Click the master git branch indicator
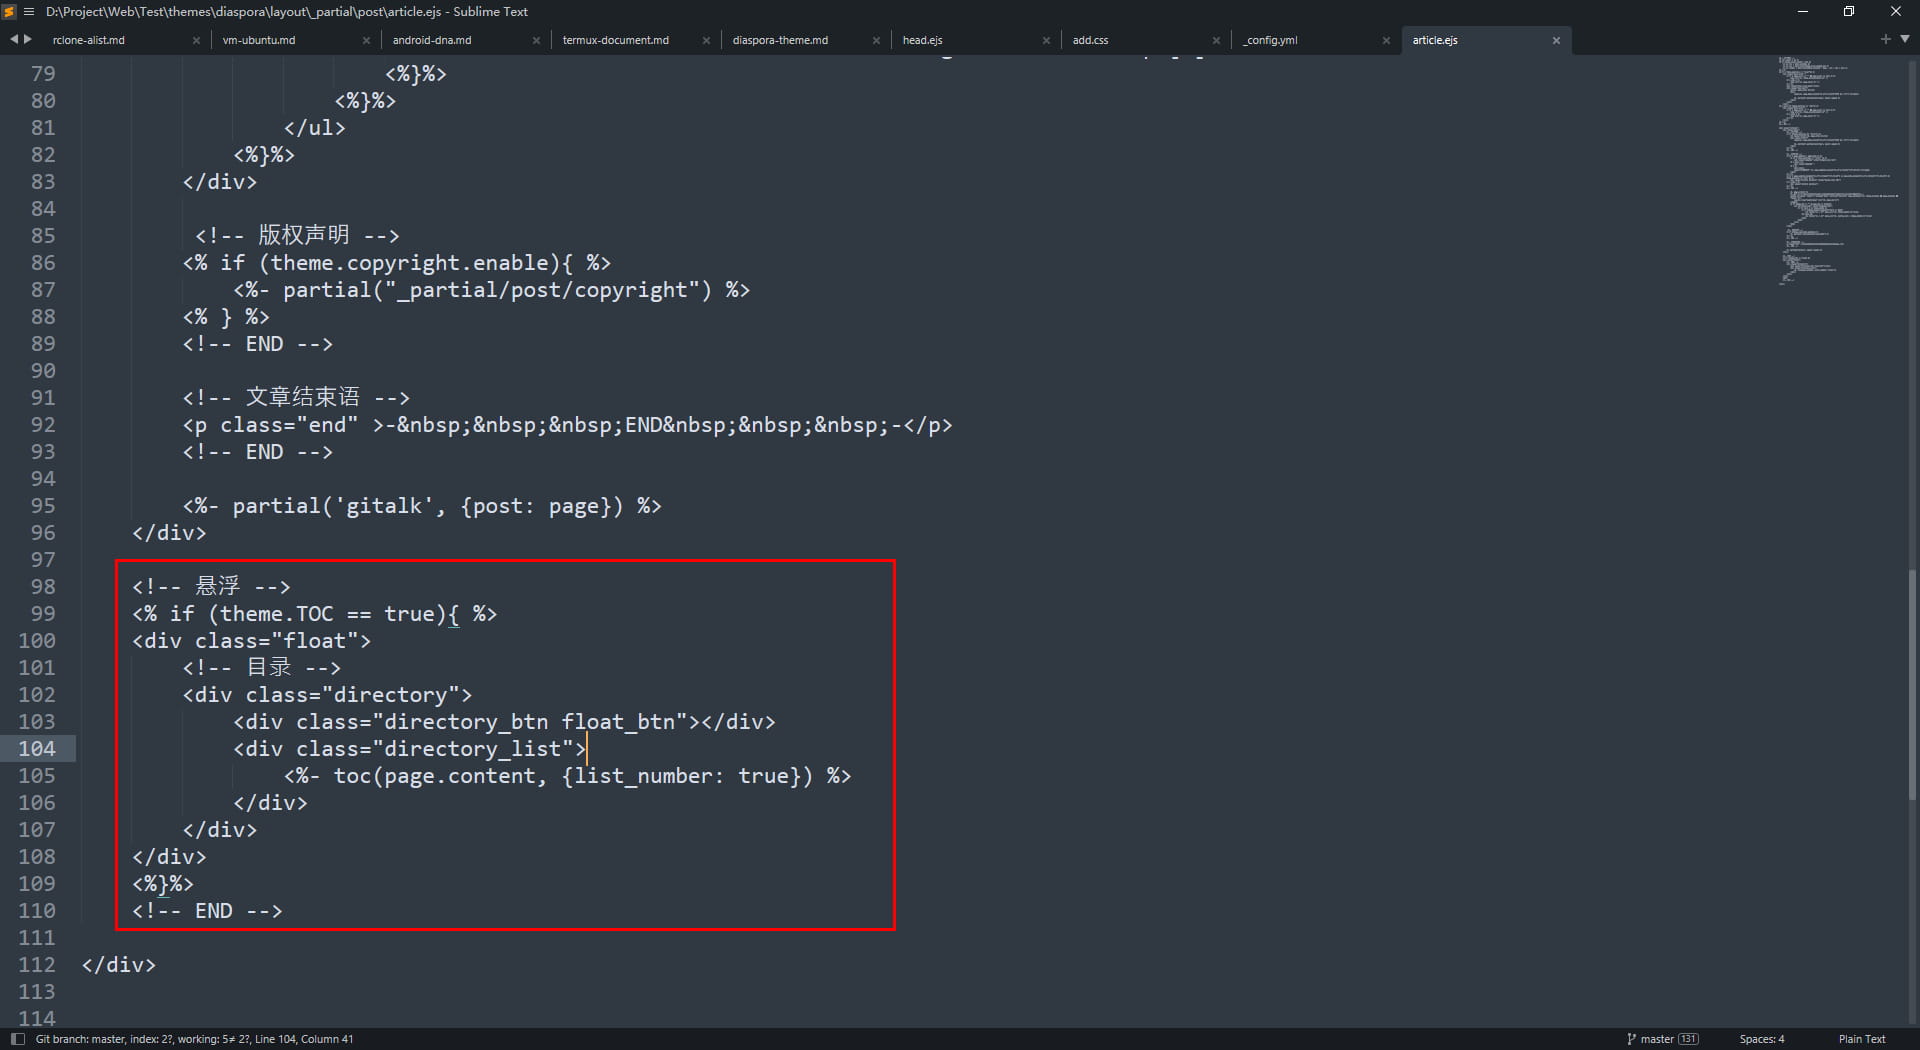Screen dimensions: 1920x1050 pyautogui.click(x=1662, y=1039)
